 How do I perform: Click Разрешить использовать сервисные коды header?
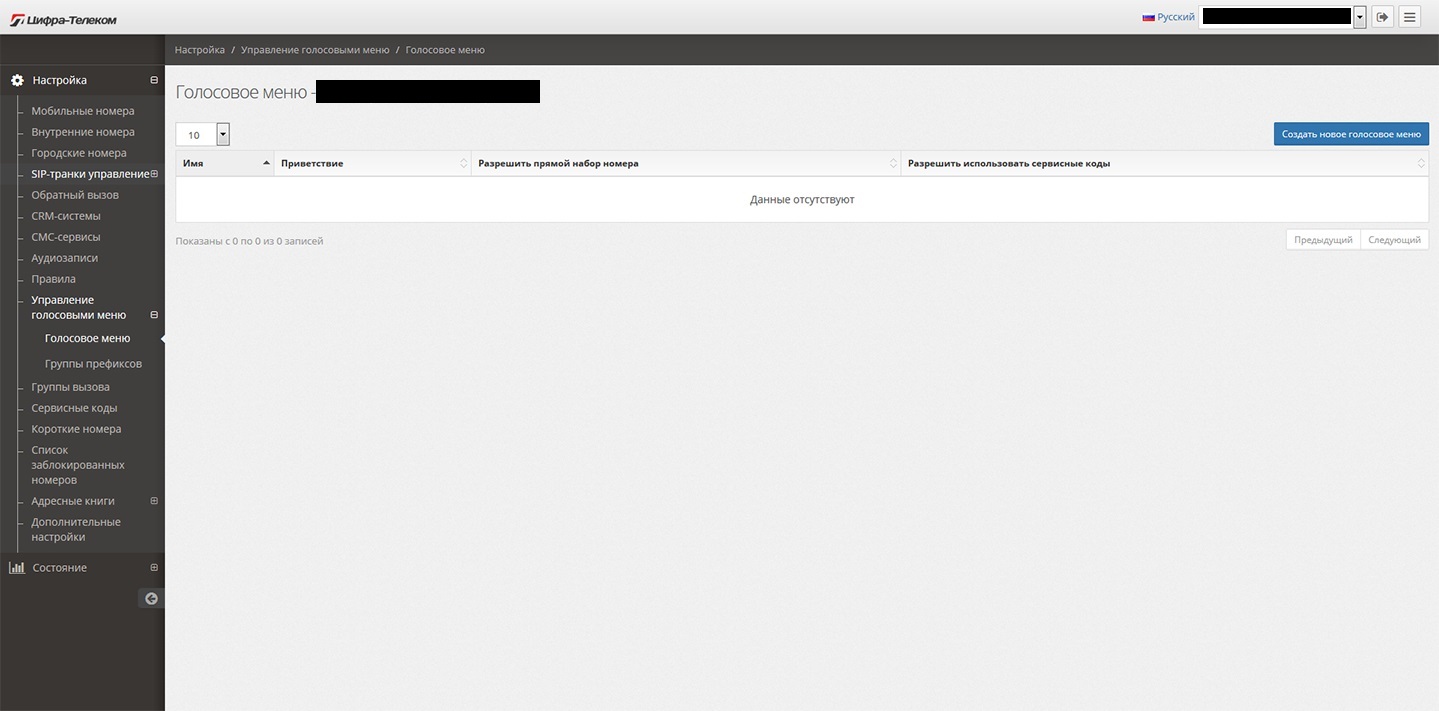[1165, 163]
